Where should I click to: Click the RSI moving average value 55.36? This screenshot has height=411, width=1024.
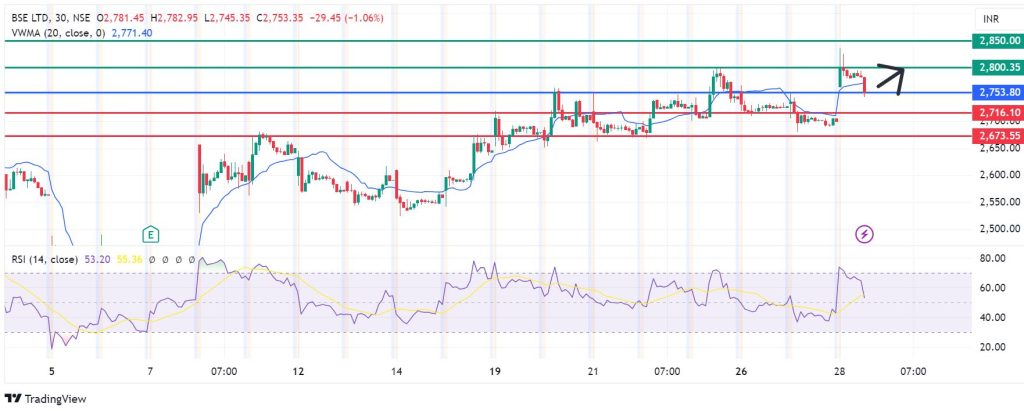coord(129,259)
